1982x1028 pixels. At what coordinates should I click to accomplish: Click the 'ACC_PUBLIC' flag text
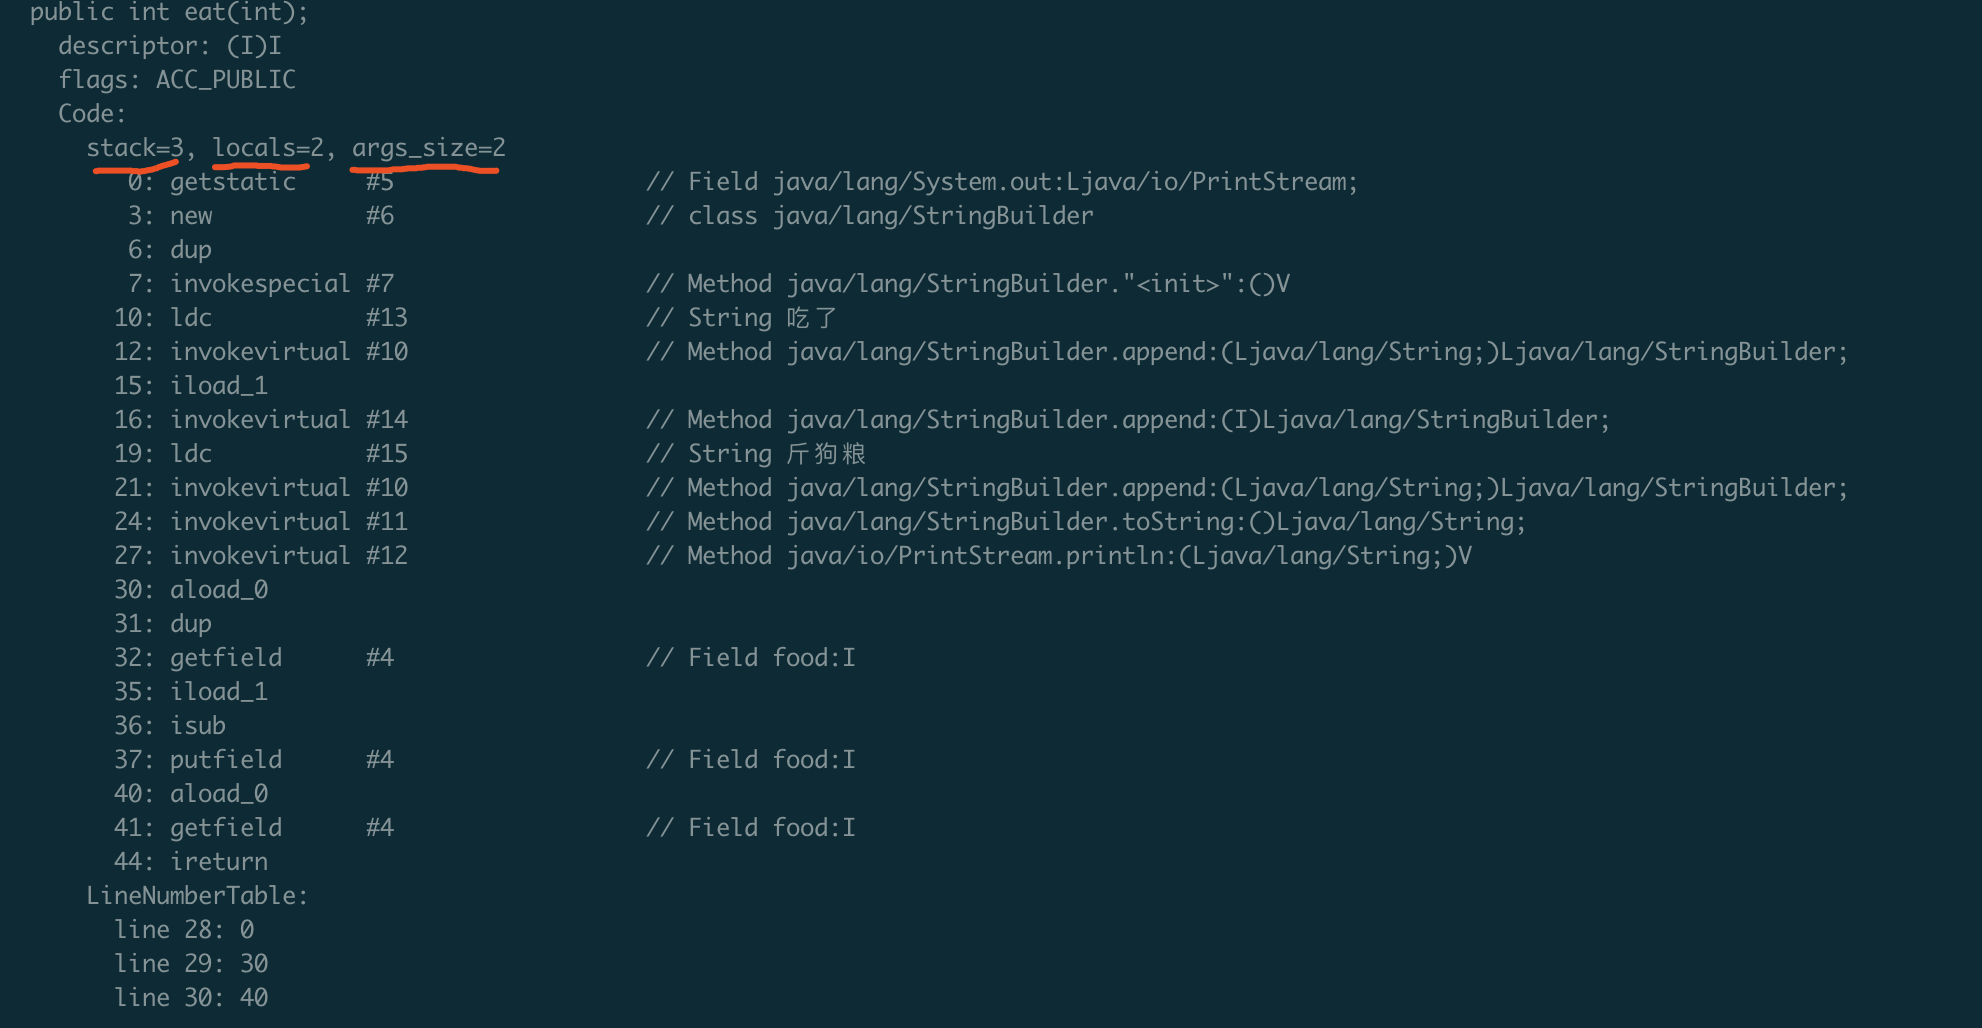(225, 80)
